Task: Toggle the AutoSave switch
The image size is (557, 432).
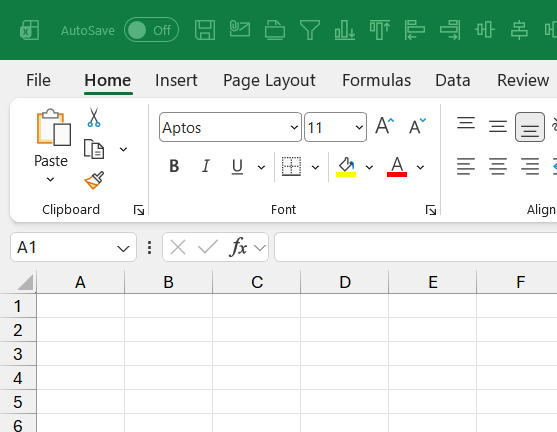Action: [151, 30]
